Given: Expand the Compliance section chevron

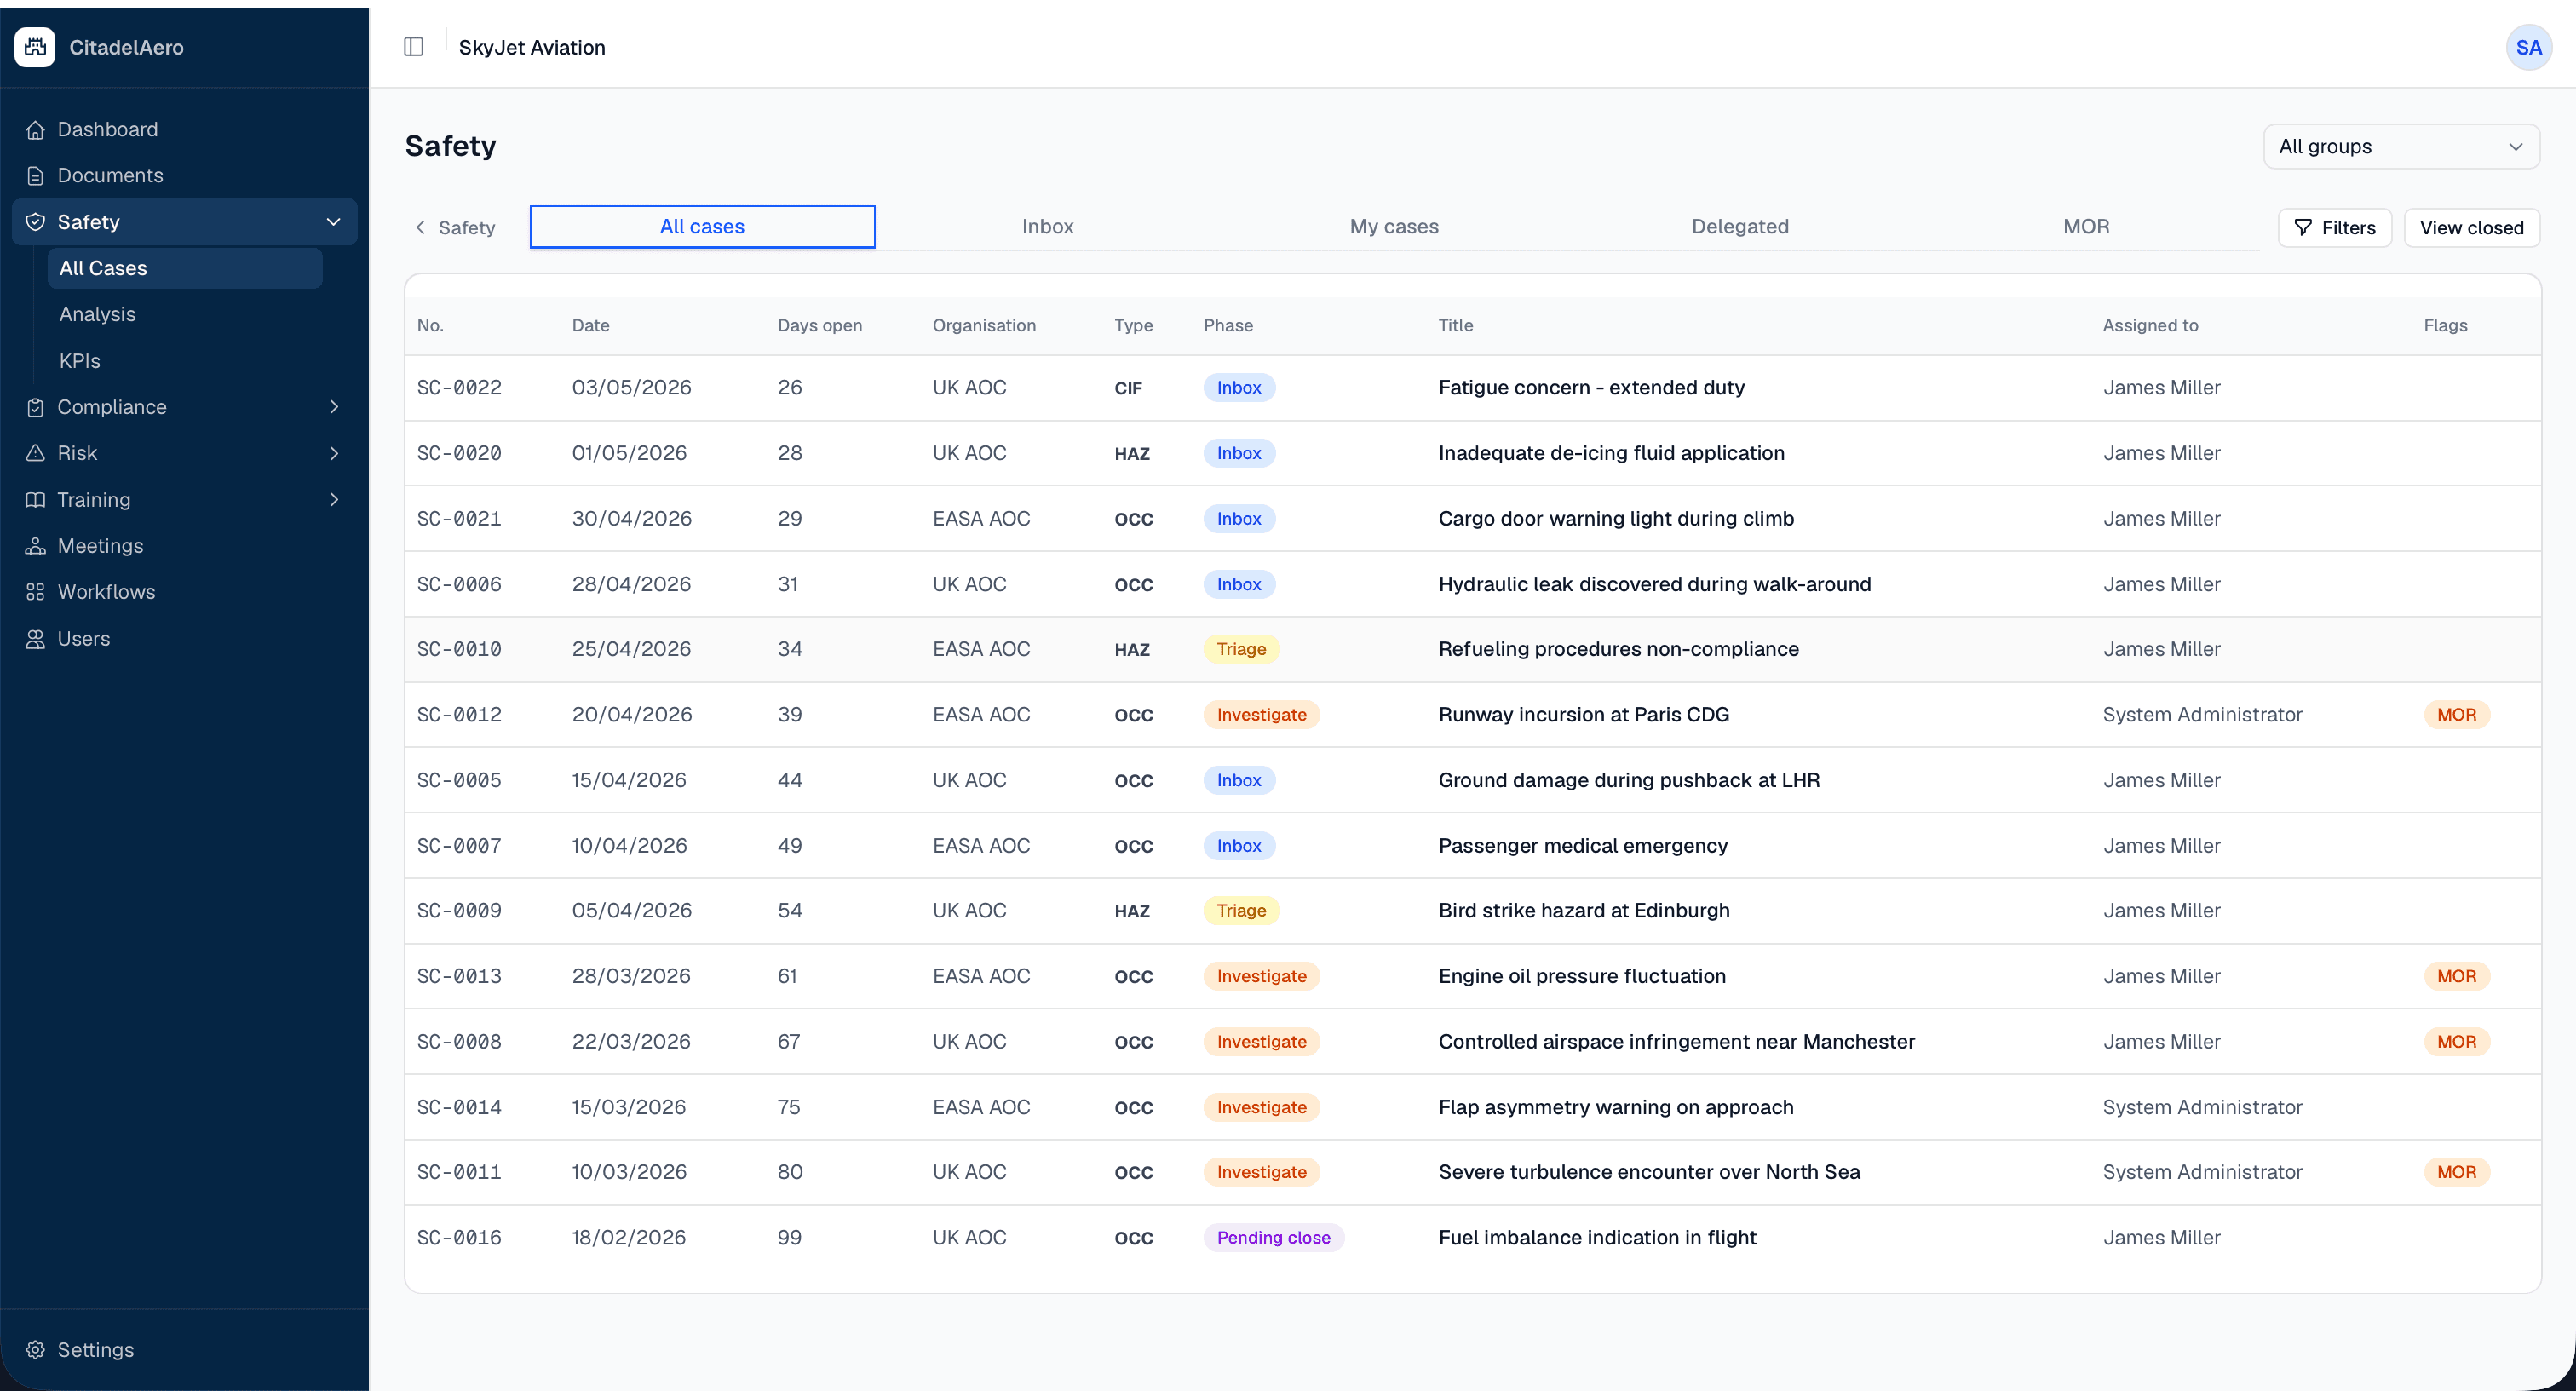Looking at the screenshot, I should 334,407.
